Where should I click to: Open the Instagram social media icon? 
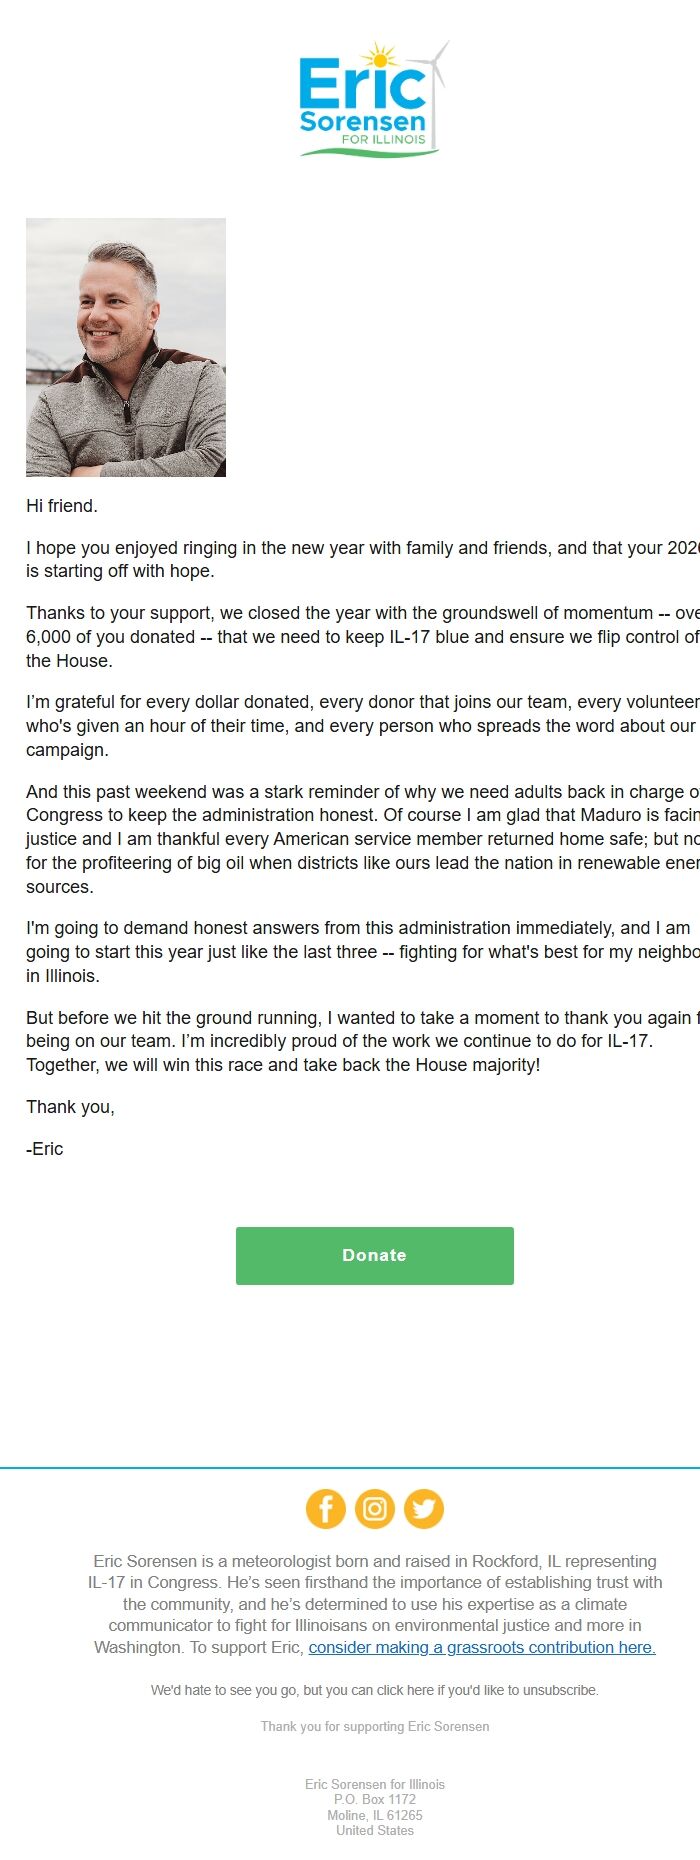pyautogui.click(x=375, y=1509)
